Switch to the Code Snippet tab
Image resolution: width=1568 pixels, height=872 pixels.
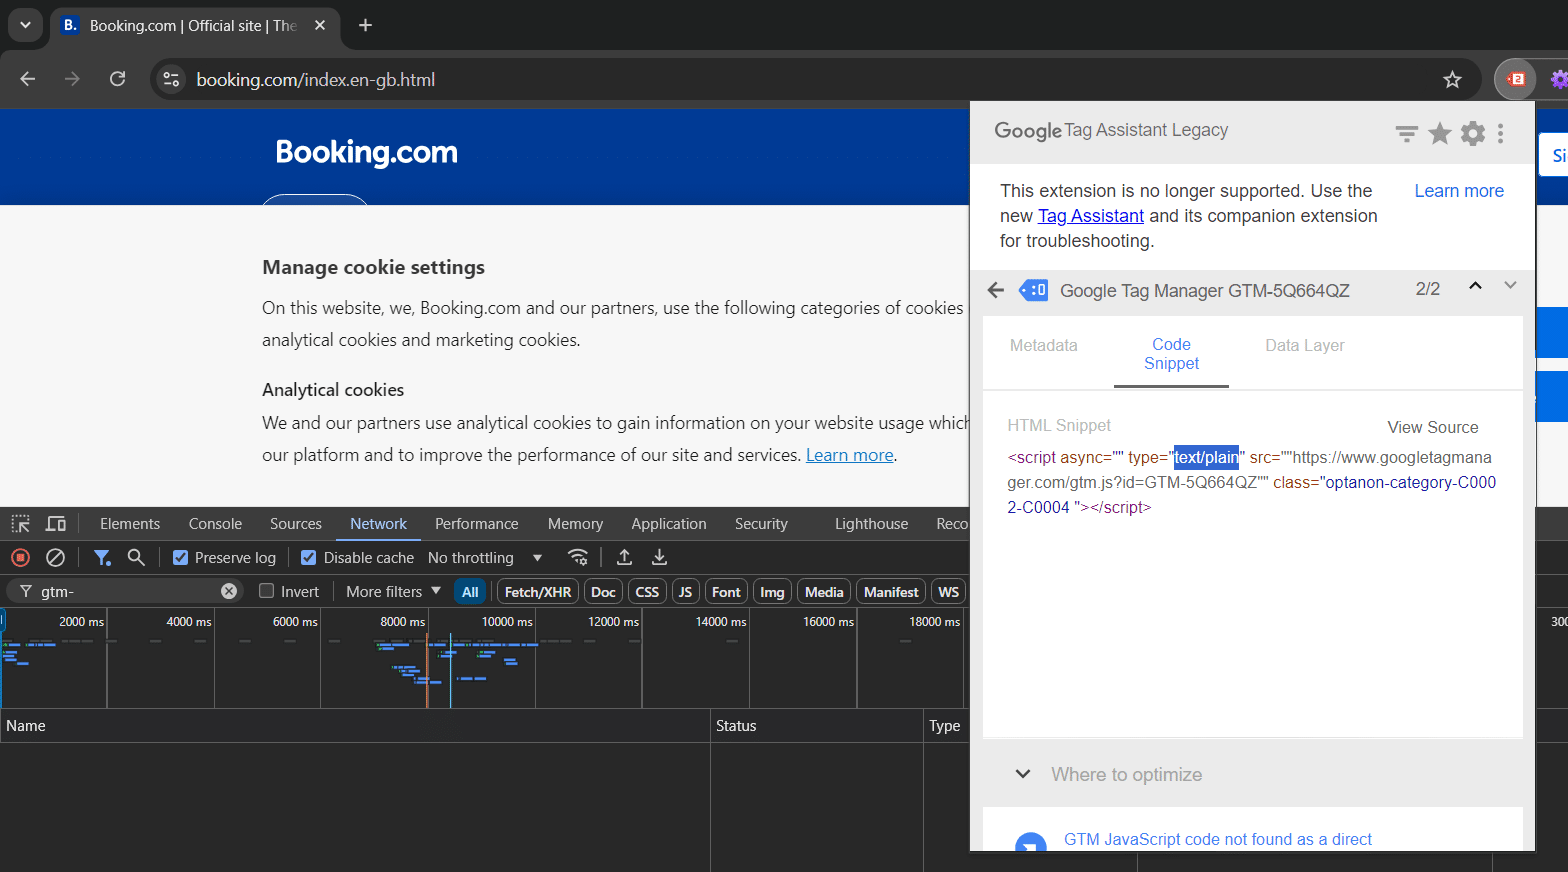1171,354
